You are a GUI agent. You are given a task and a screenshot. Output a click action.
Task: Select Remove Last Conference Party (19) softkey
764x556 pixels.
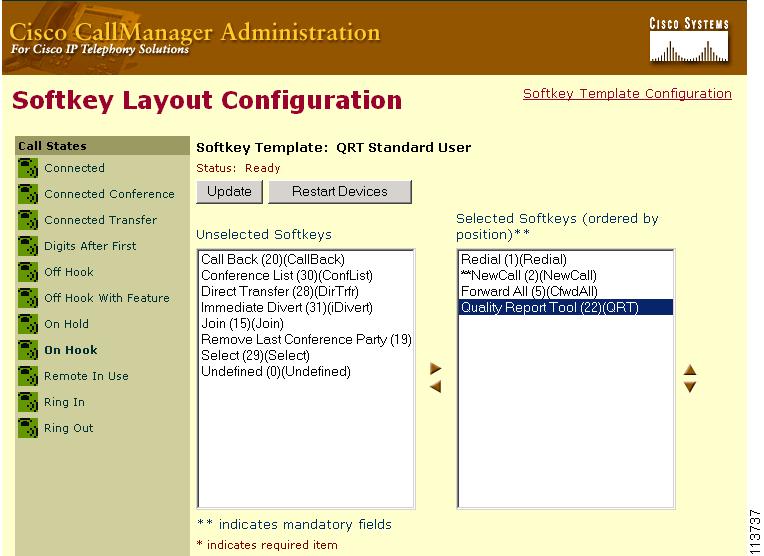[x=306, y=339]
